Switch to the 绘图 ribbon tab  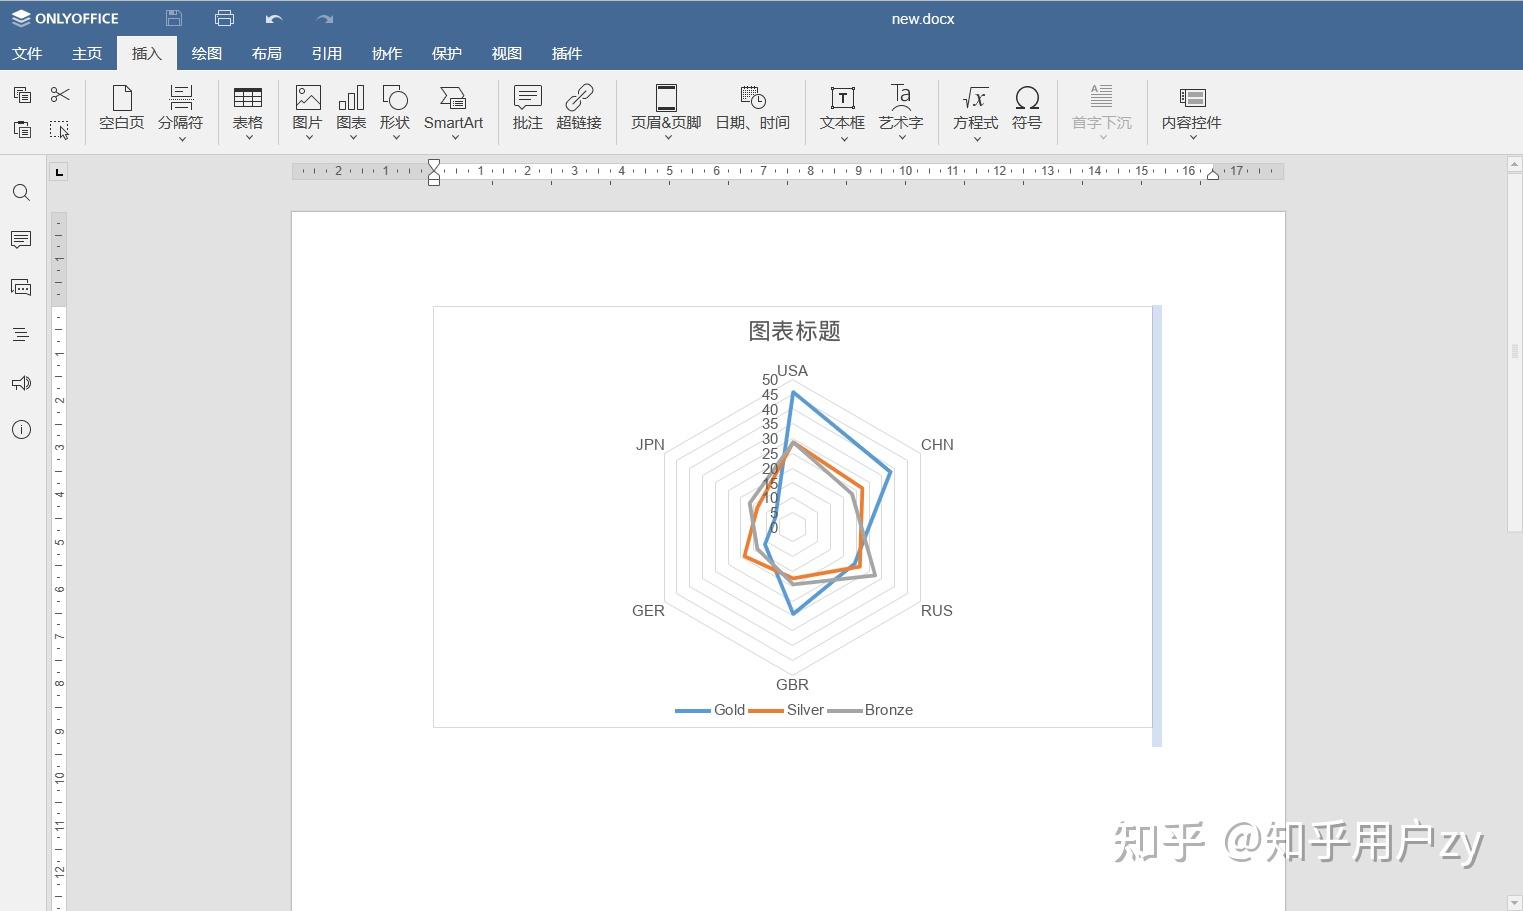coord(206,53)
